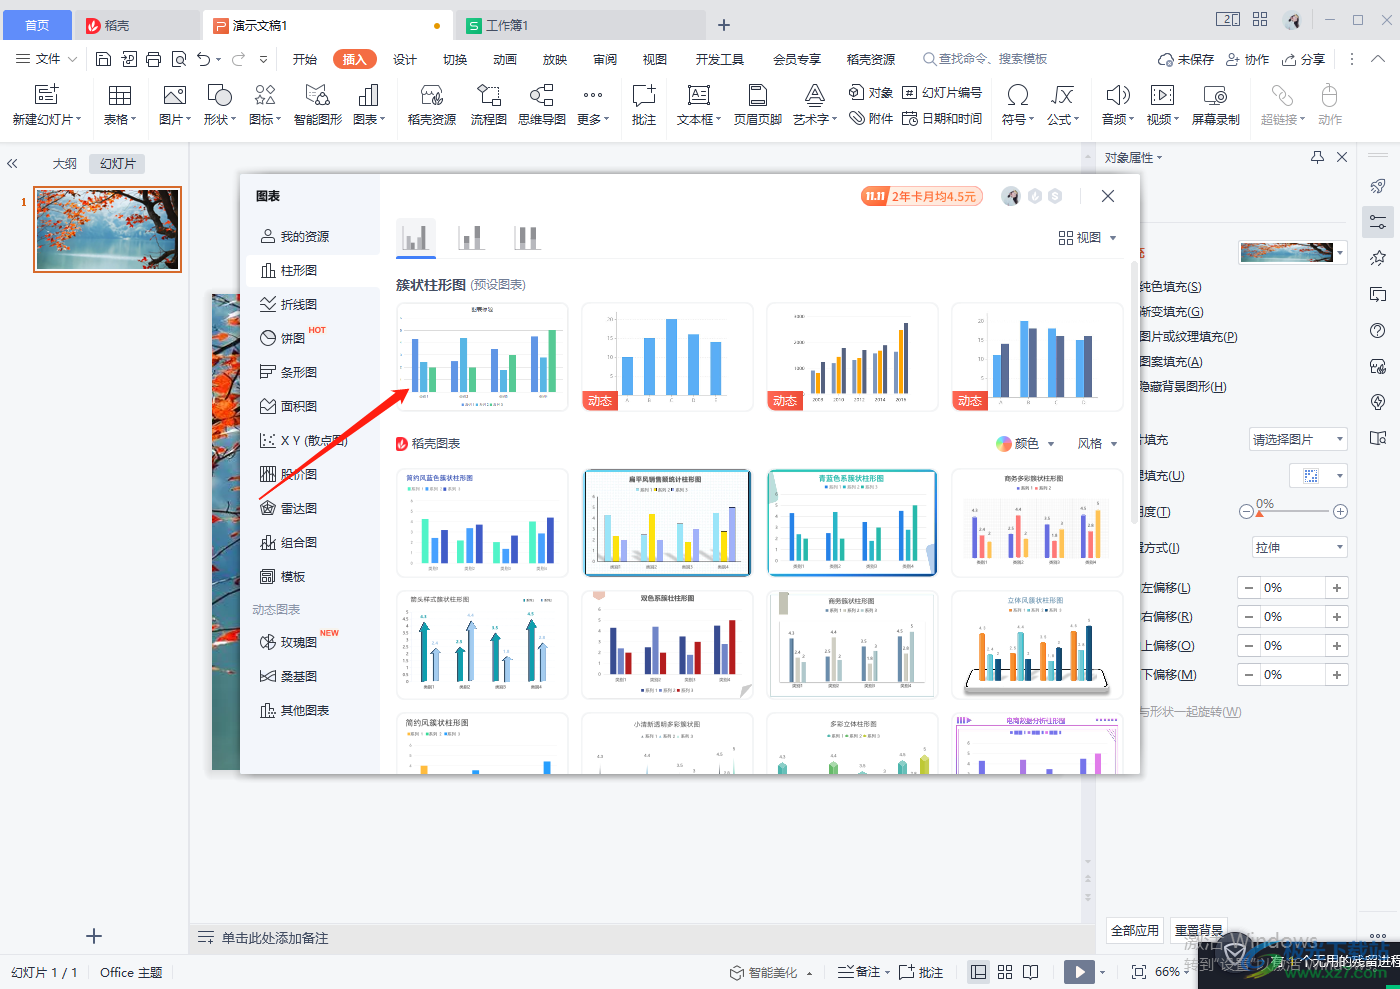This screenshot has height=989, width=1400.
Task: Click the 图片 picture icon
Action: (x=174, y=95)
